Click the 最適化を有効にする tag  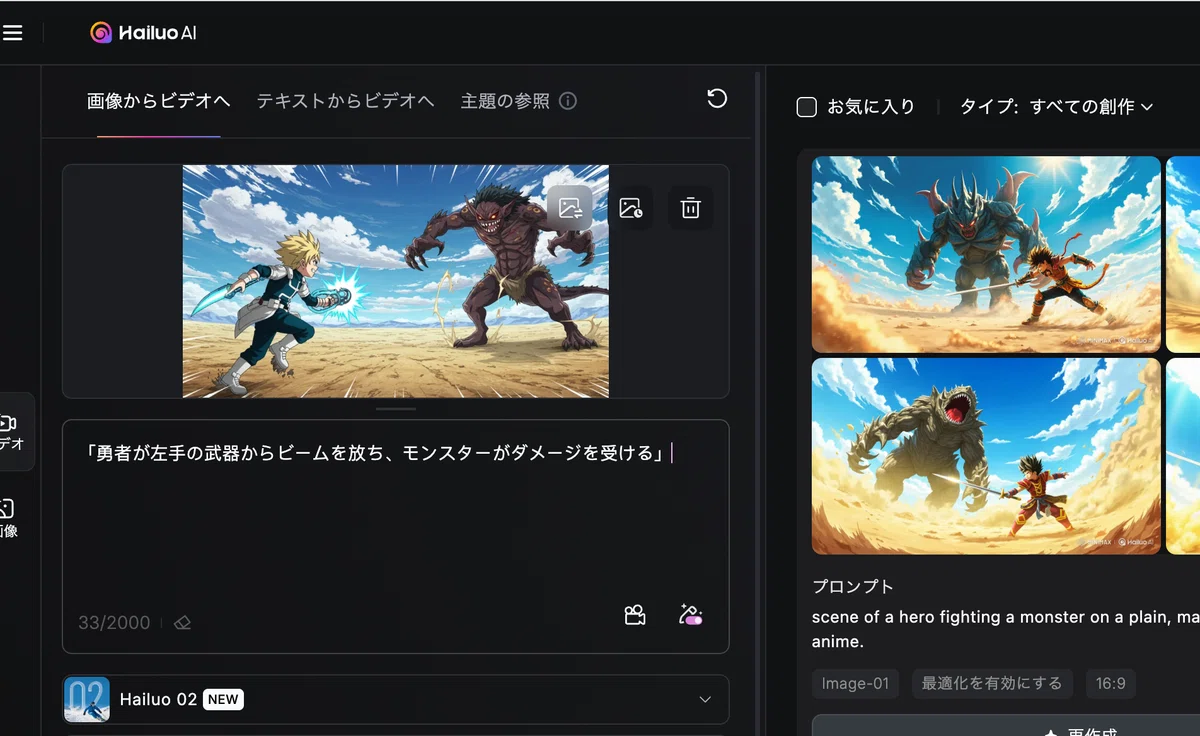[992, 684]
